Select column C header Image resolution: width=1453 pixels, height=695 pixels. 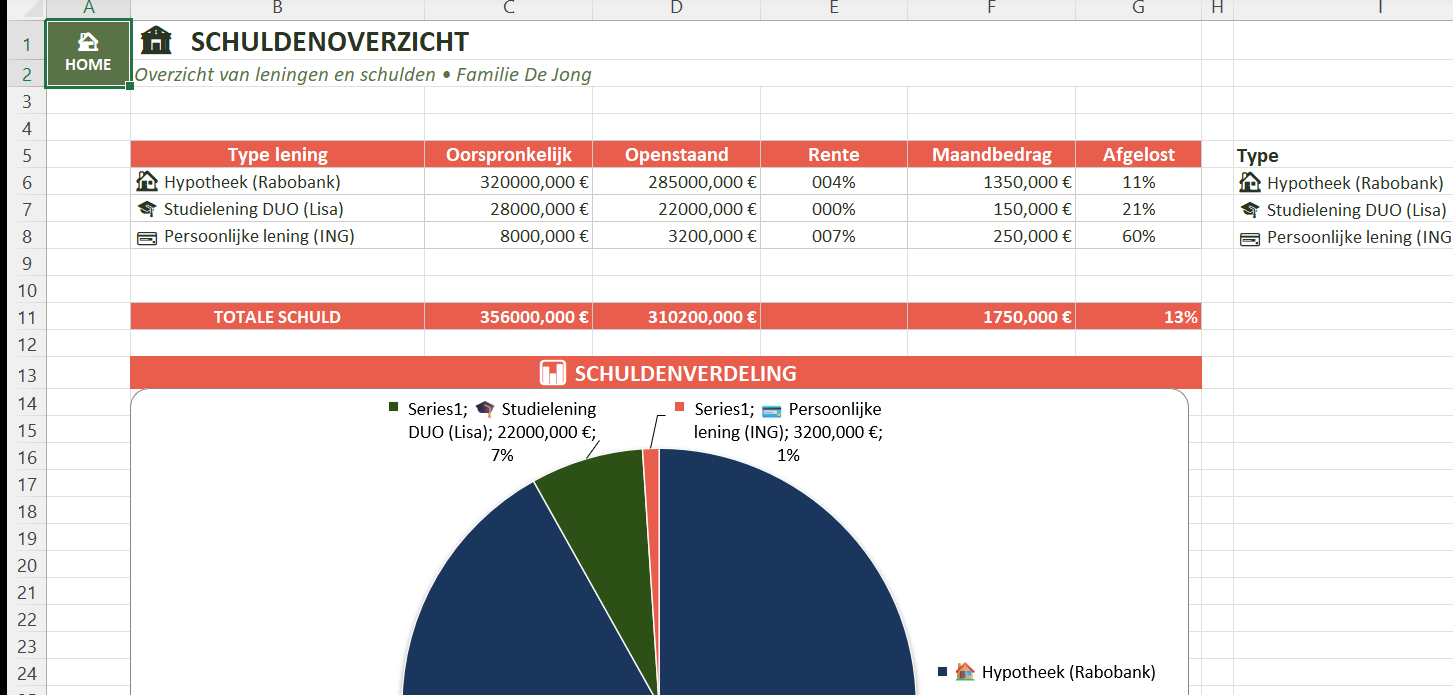point(508,9)
